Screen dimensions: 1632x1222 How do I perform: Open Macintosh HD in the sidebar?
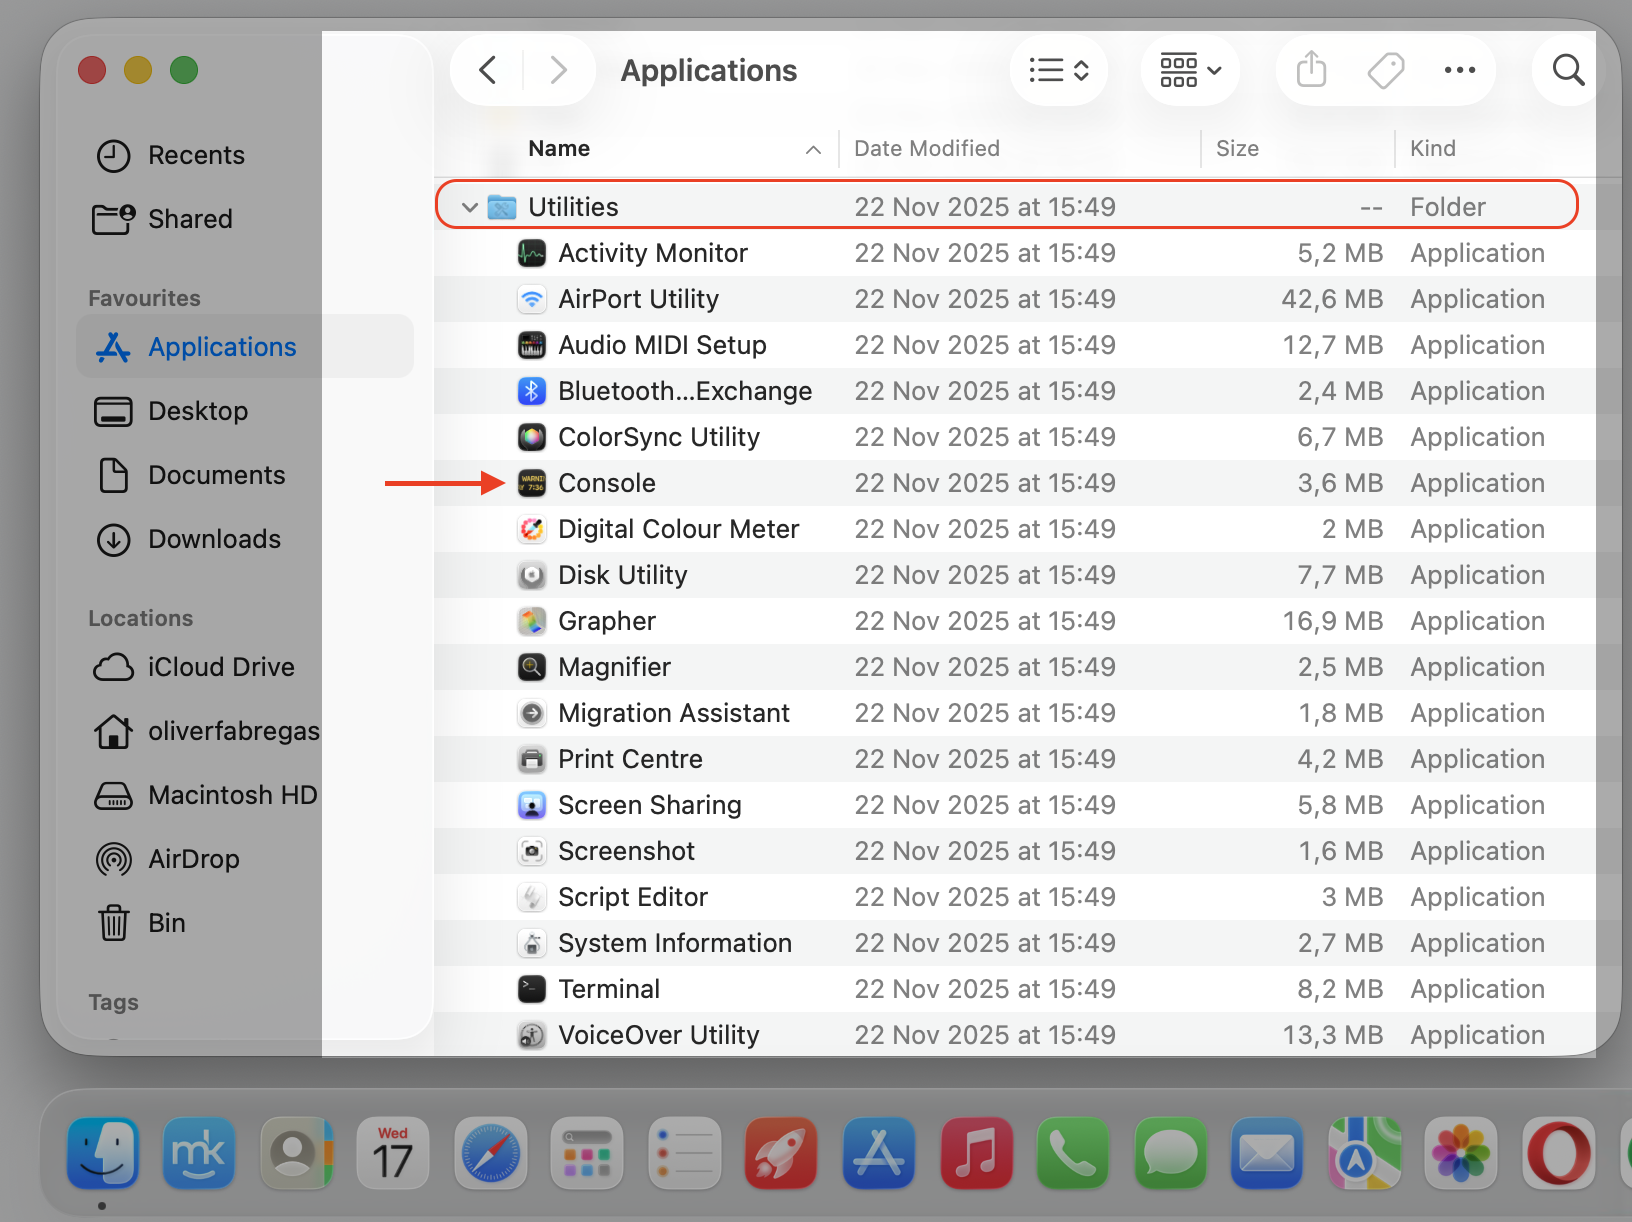click(245, 795)
